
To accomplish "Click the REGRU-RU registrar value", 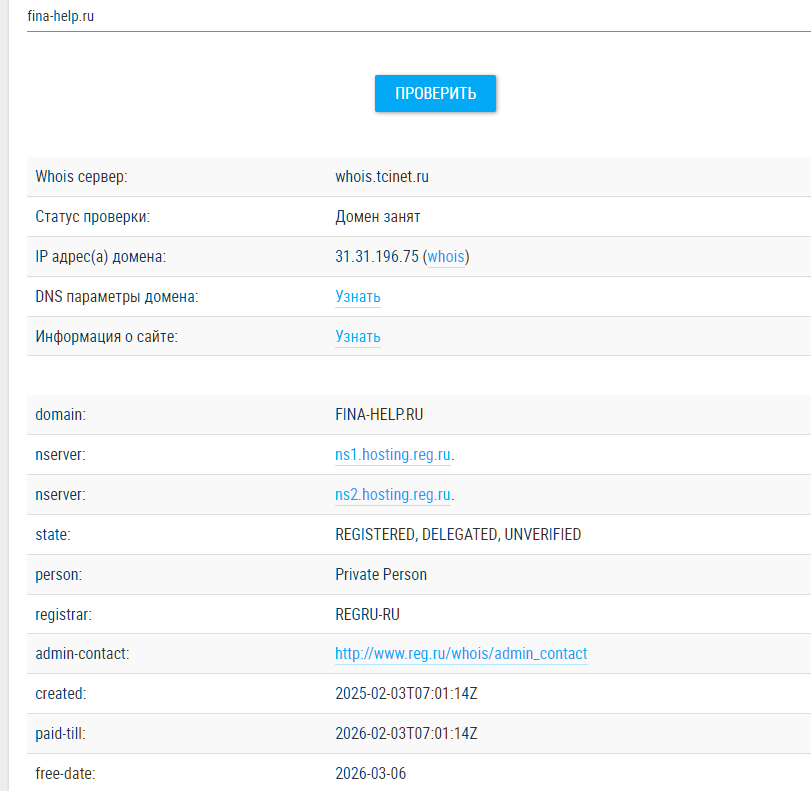I will coord(367,615).
